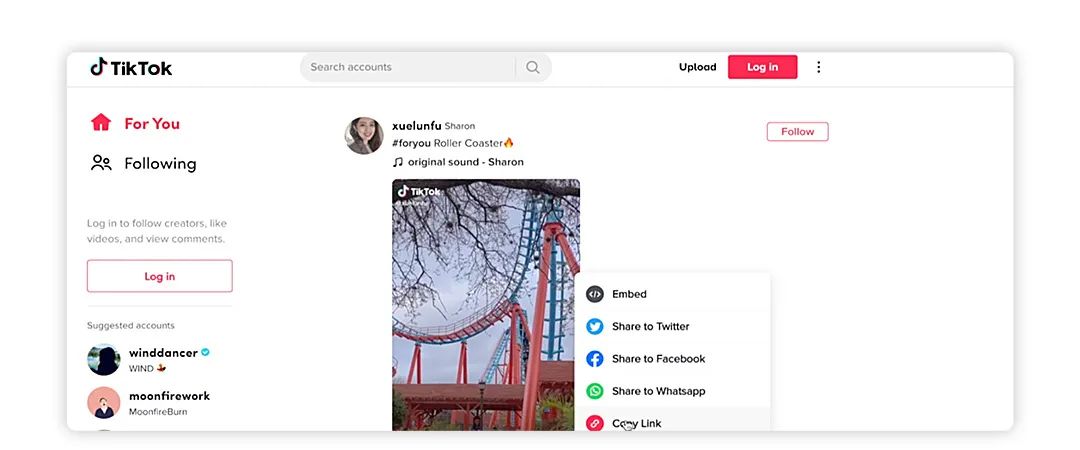Open moonfirework's avatar in suggested accounts
The image size is (1080, 450).
point(104,402)
